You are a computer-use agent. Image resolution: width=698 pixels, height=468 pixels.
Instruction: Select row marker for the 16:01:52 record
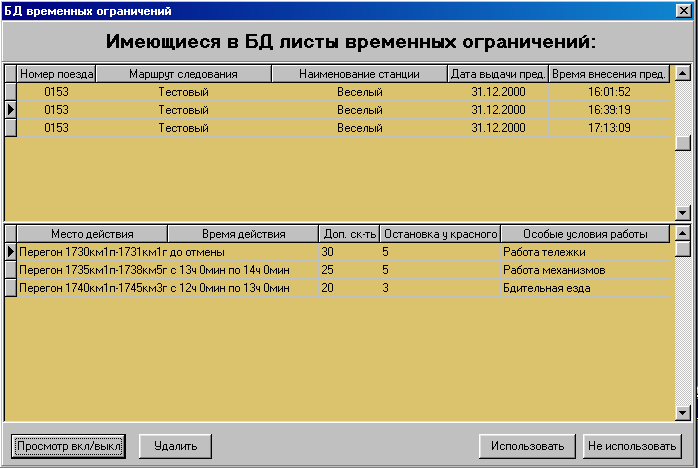(x=11, y=92)
